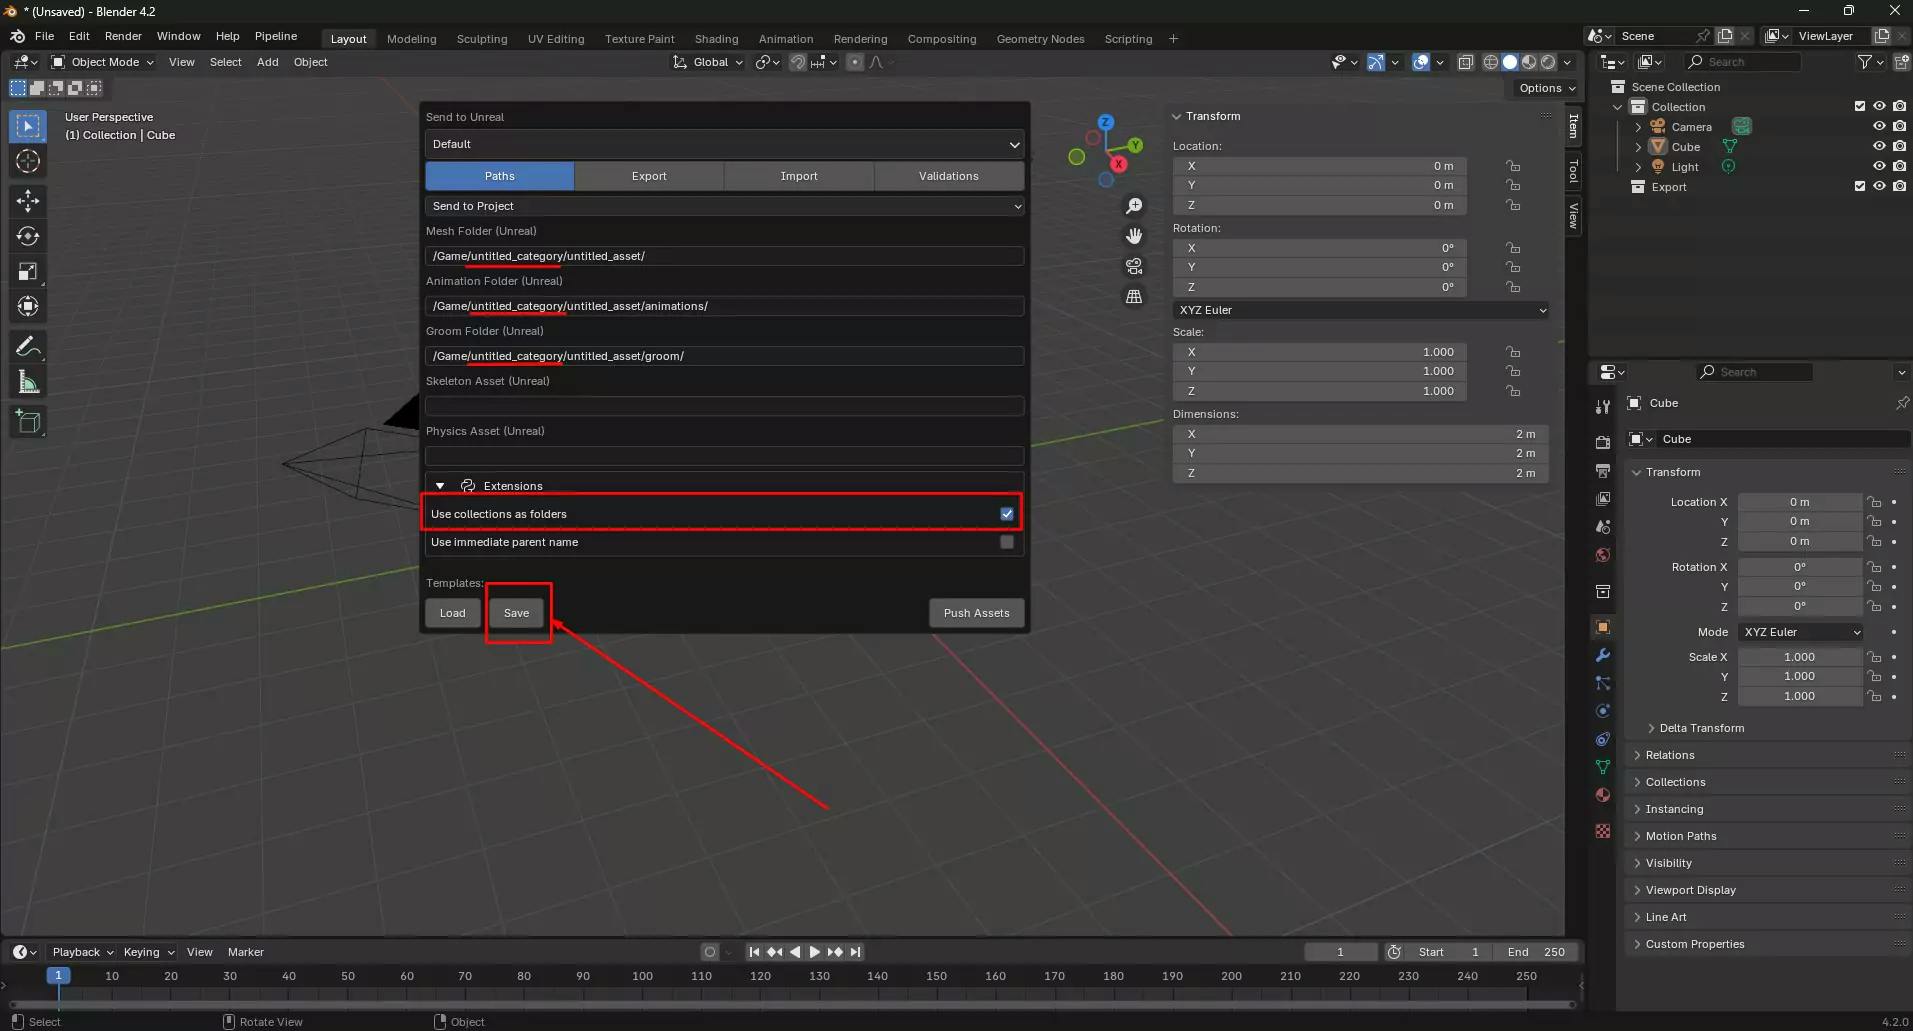Activate the 3D Cursor tool
Screen dimensions: 1913x1031
pyautogui.click(x=28, y=161)
